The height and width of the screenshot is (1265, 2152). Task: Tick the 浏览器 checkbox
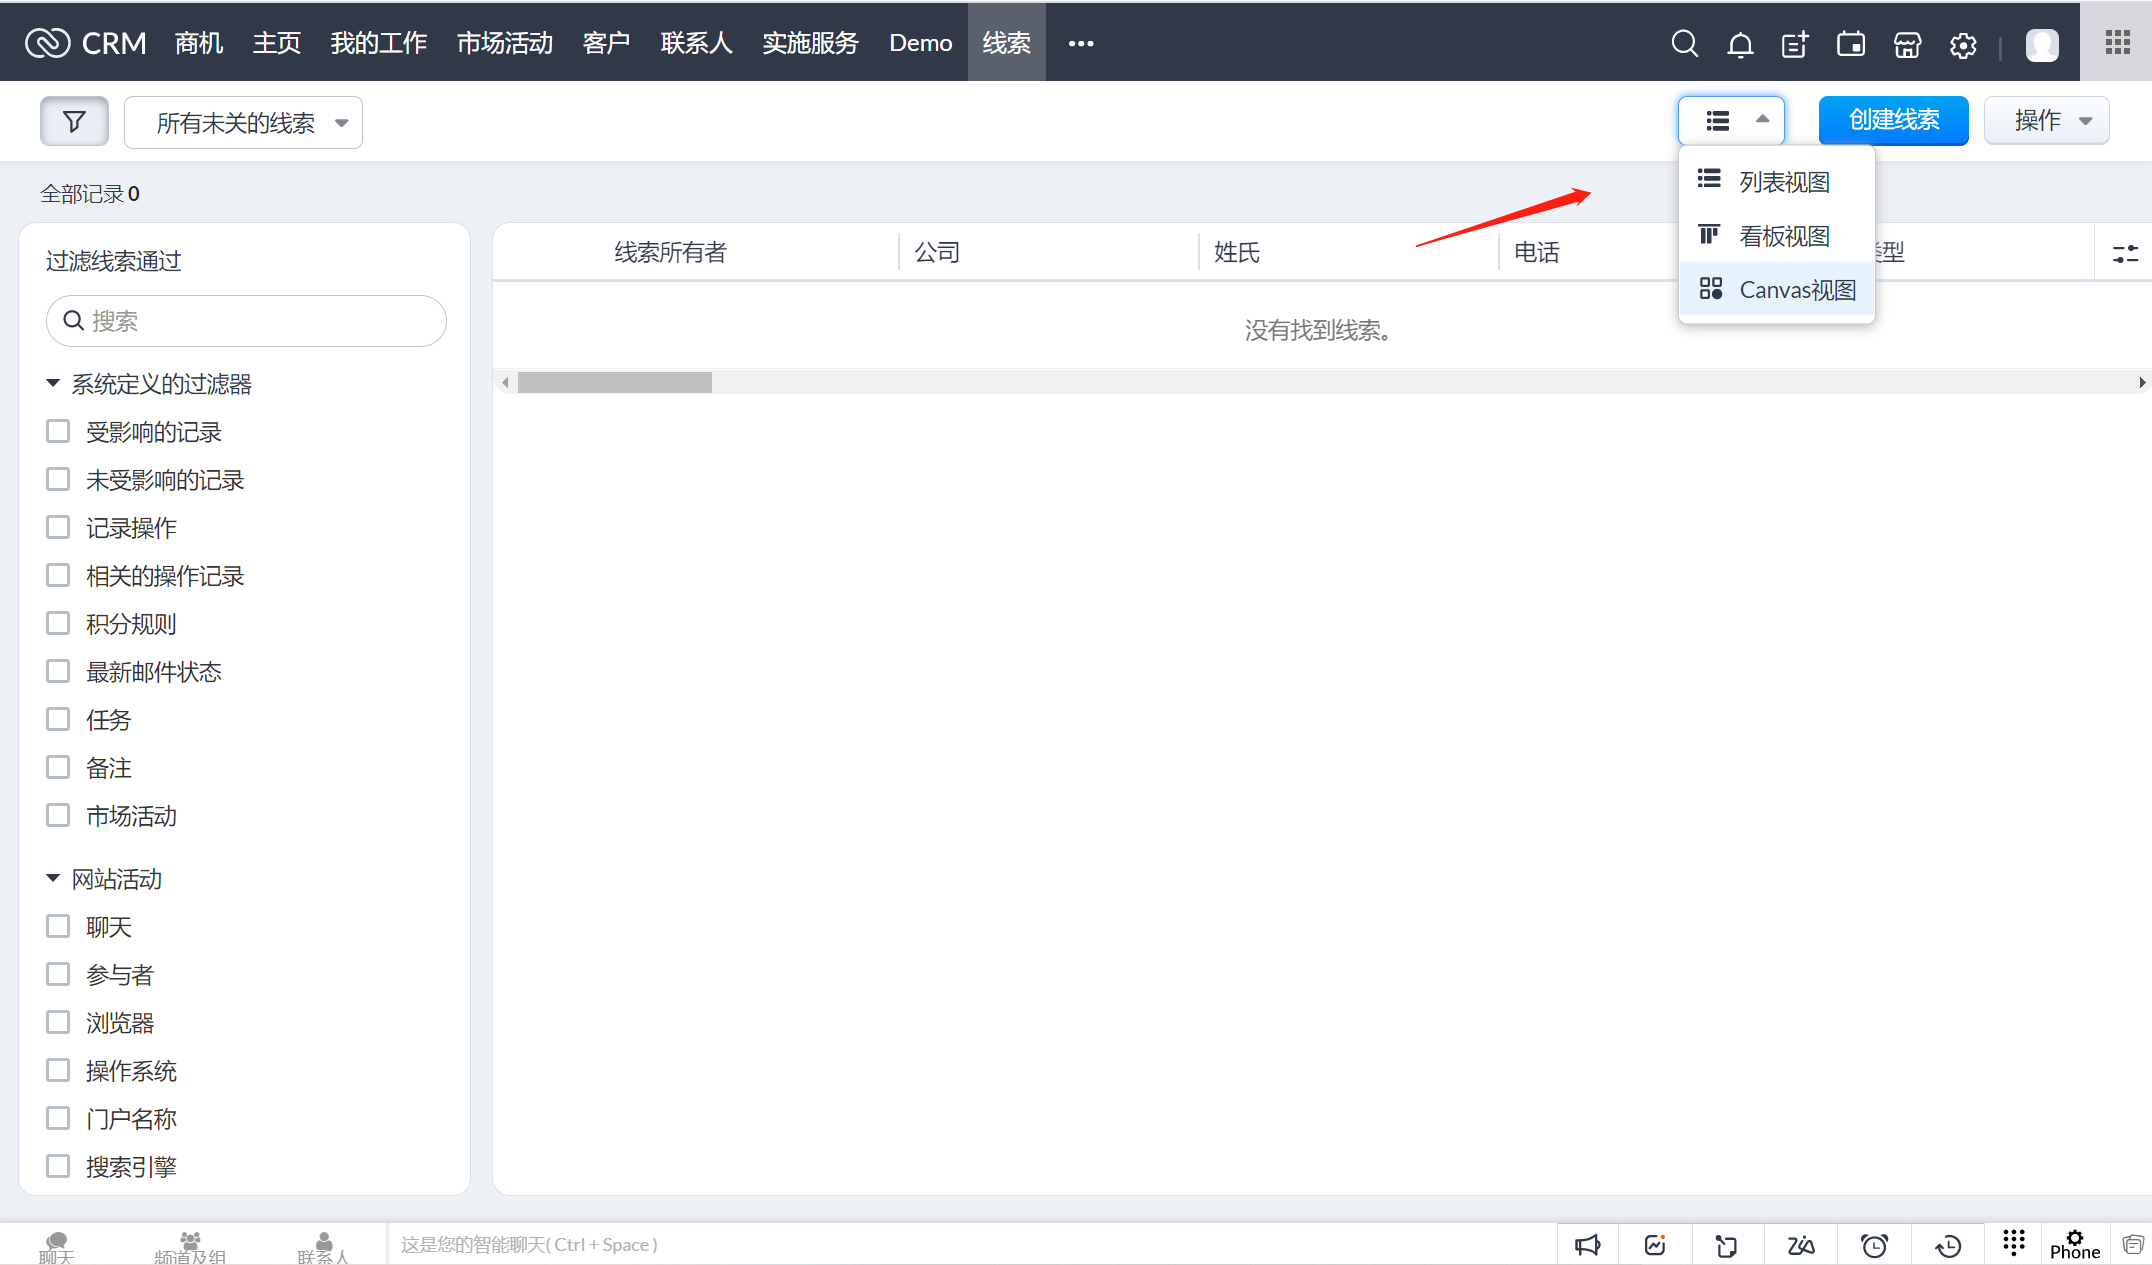59,1022
